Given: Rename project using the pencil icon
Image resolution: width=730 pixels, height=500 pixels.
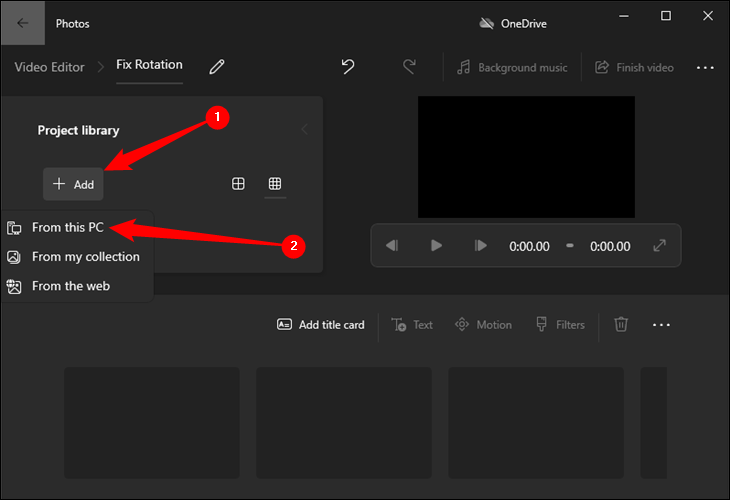Looking at the screenshot, I should click(217, 67).
